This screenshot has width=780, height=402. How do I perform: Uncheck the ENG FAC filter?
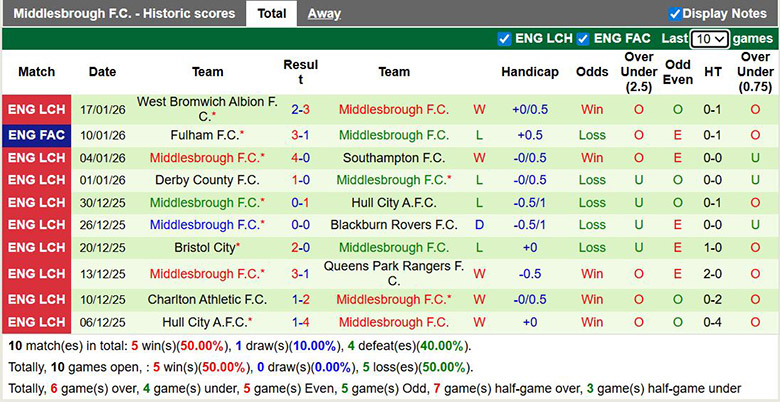point(583,39)
